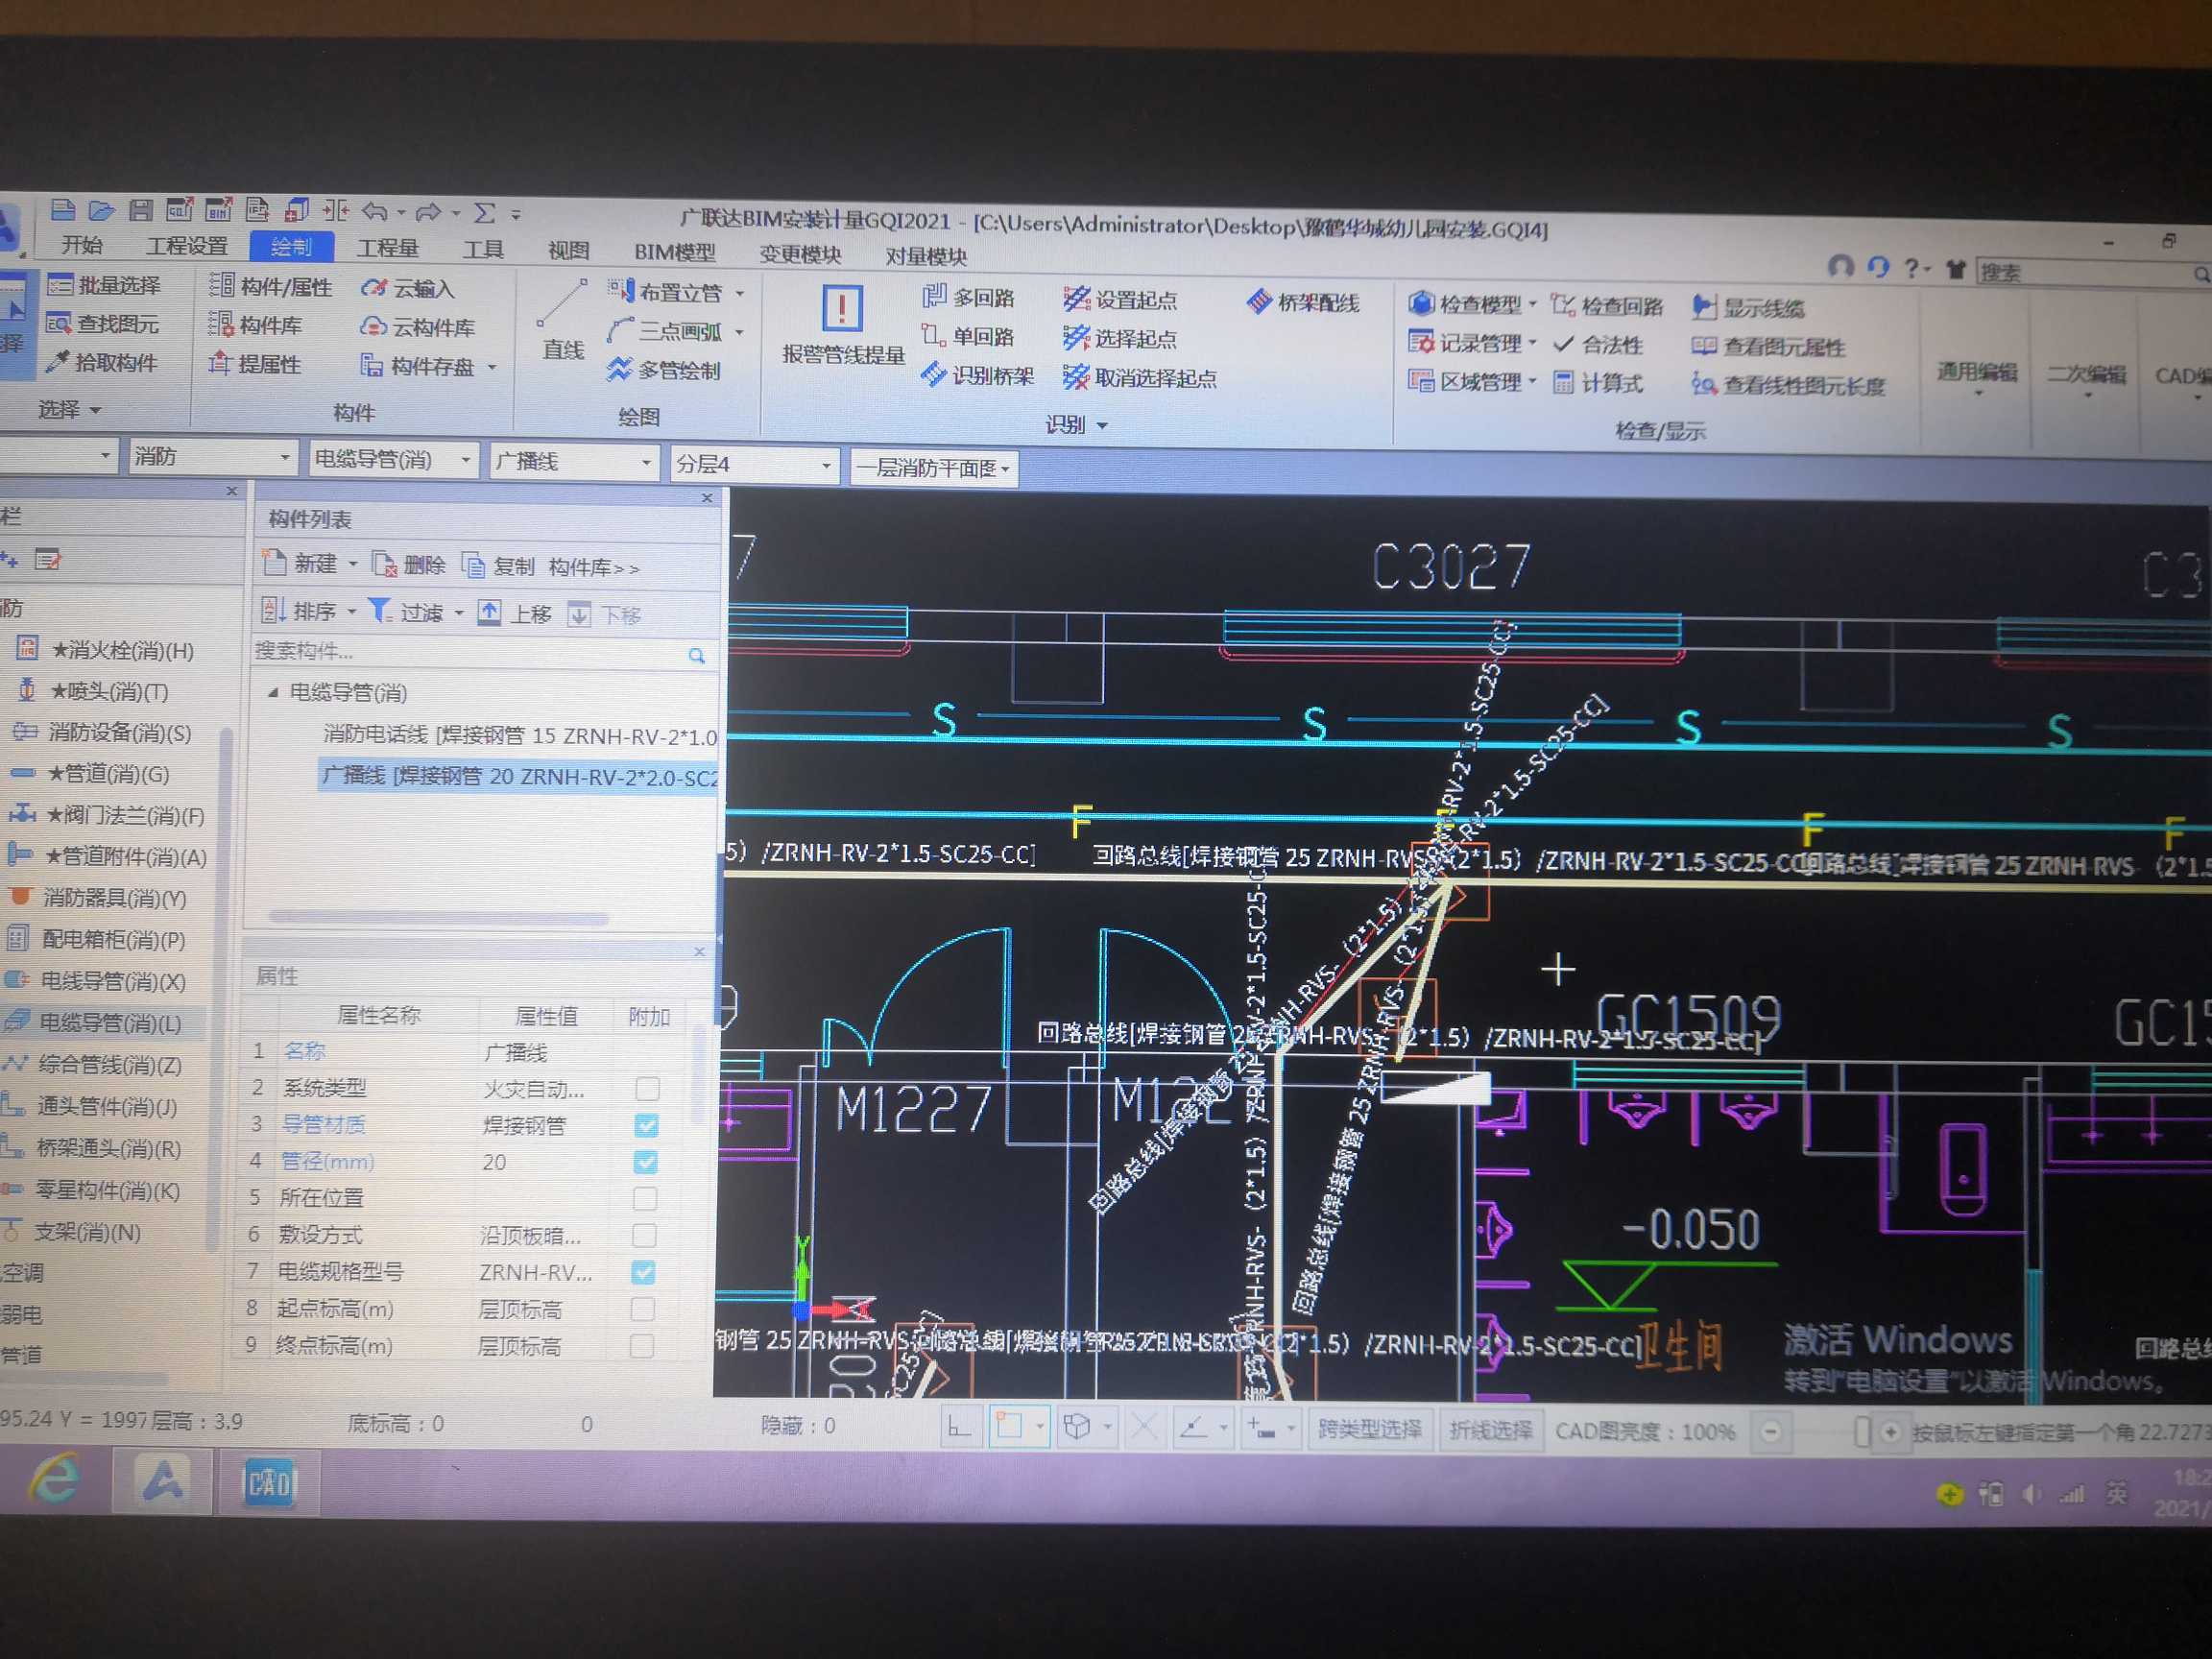This screenshot has width=2212, height=1659.
Task: Uncheck the 电缆规格型号 附加 checkbox
Action: pos(644,1272)
